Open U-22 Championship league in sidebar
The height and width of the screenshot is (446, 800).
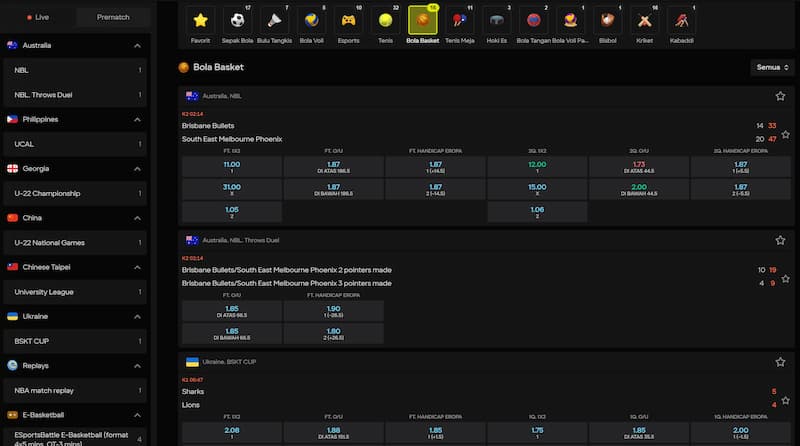tap(75, 193)
